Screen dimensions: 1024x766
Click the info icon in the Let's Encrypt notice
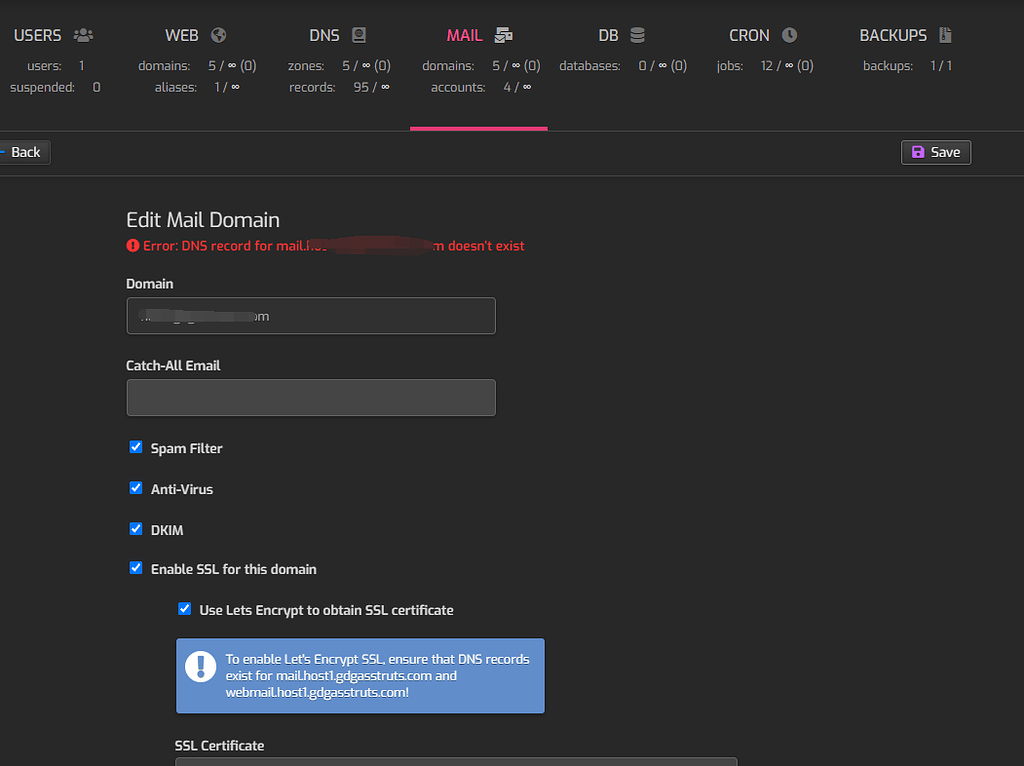pos(200,667)
